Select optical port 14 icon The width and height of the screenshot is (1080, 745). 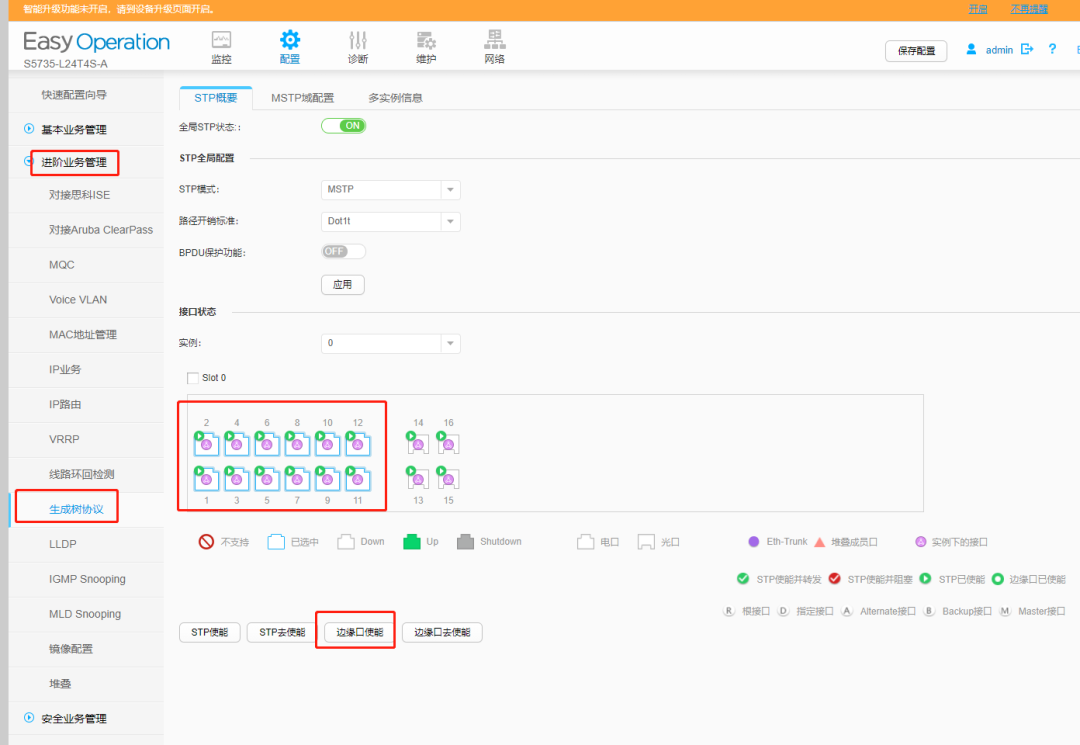pos(417,443)
